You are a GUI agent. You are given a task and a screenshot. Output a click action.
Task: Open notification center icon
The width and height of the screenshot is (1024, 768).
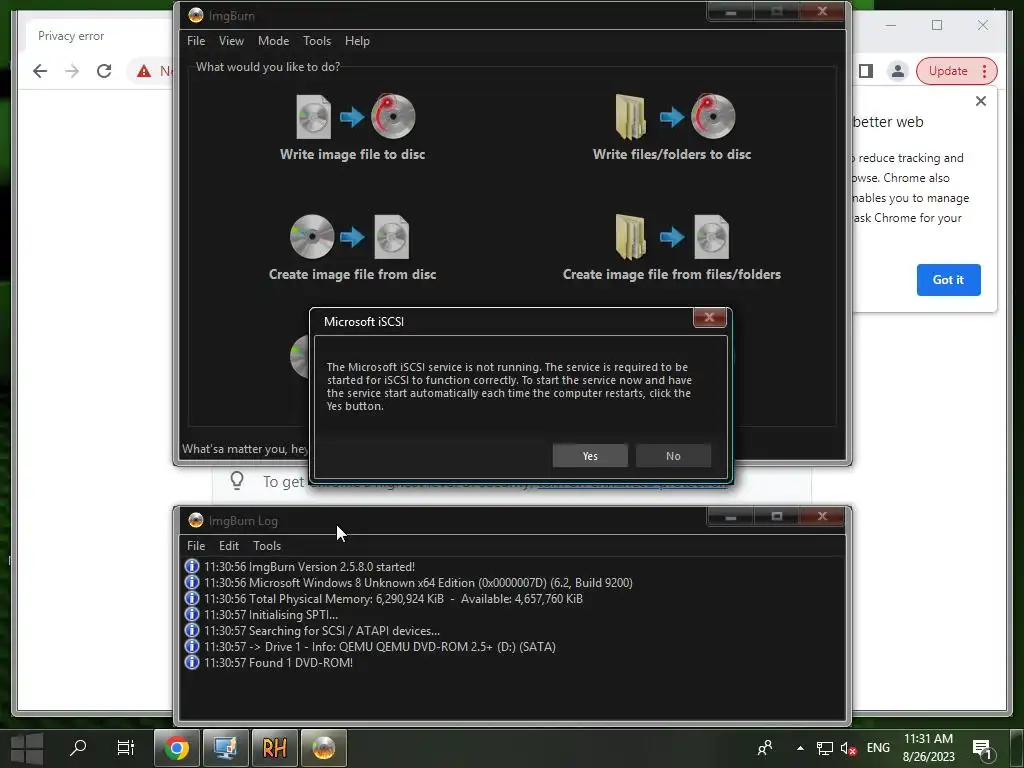click(982, 749)
